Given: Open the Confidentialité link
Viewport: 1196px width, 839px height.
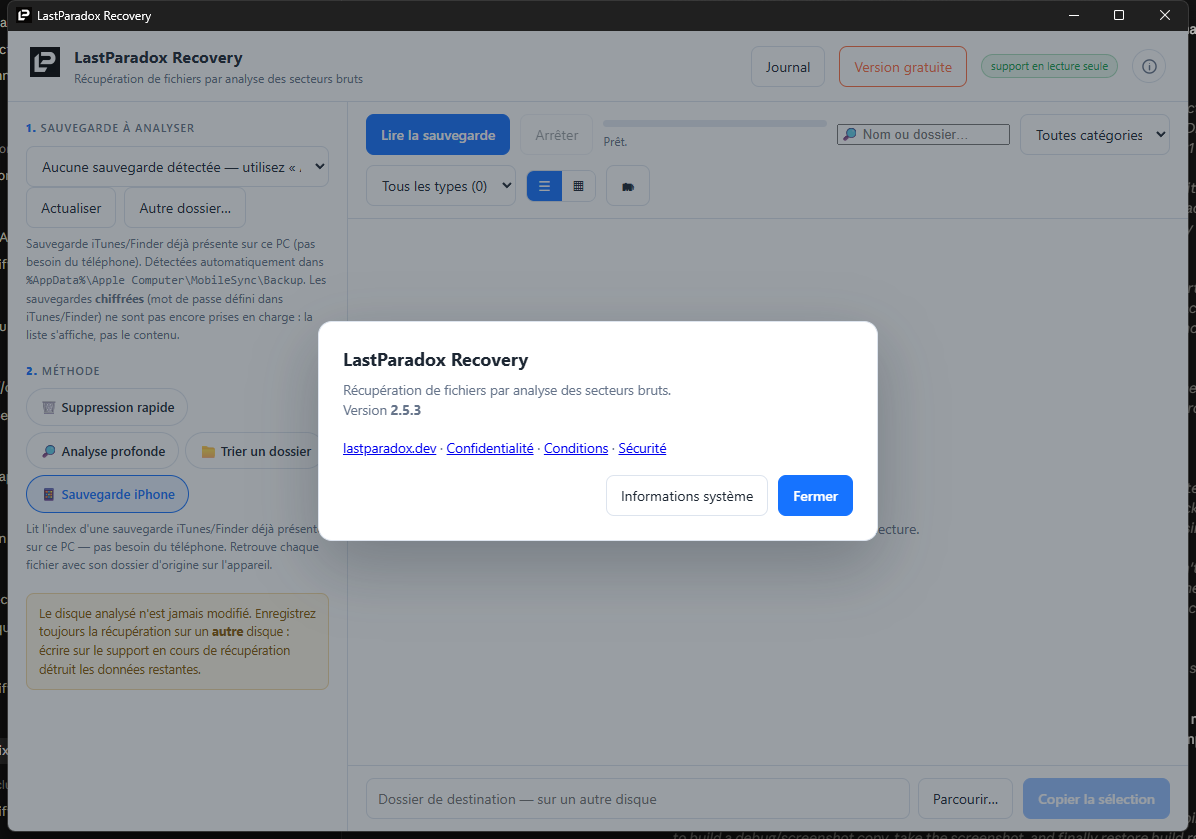Looking at the screenshot, I should click(x=490, y=448).
